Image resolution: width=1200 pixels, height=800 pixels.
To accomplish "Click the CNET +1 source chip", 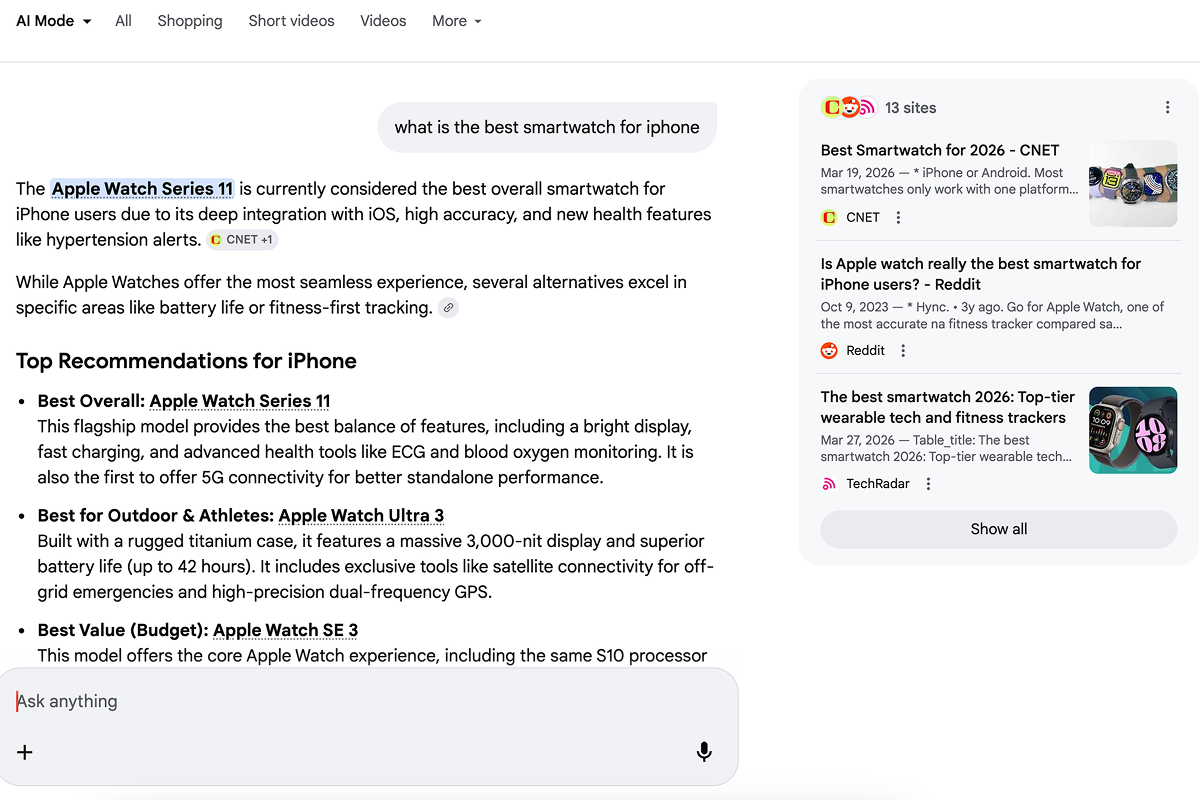I will 242,240.
